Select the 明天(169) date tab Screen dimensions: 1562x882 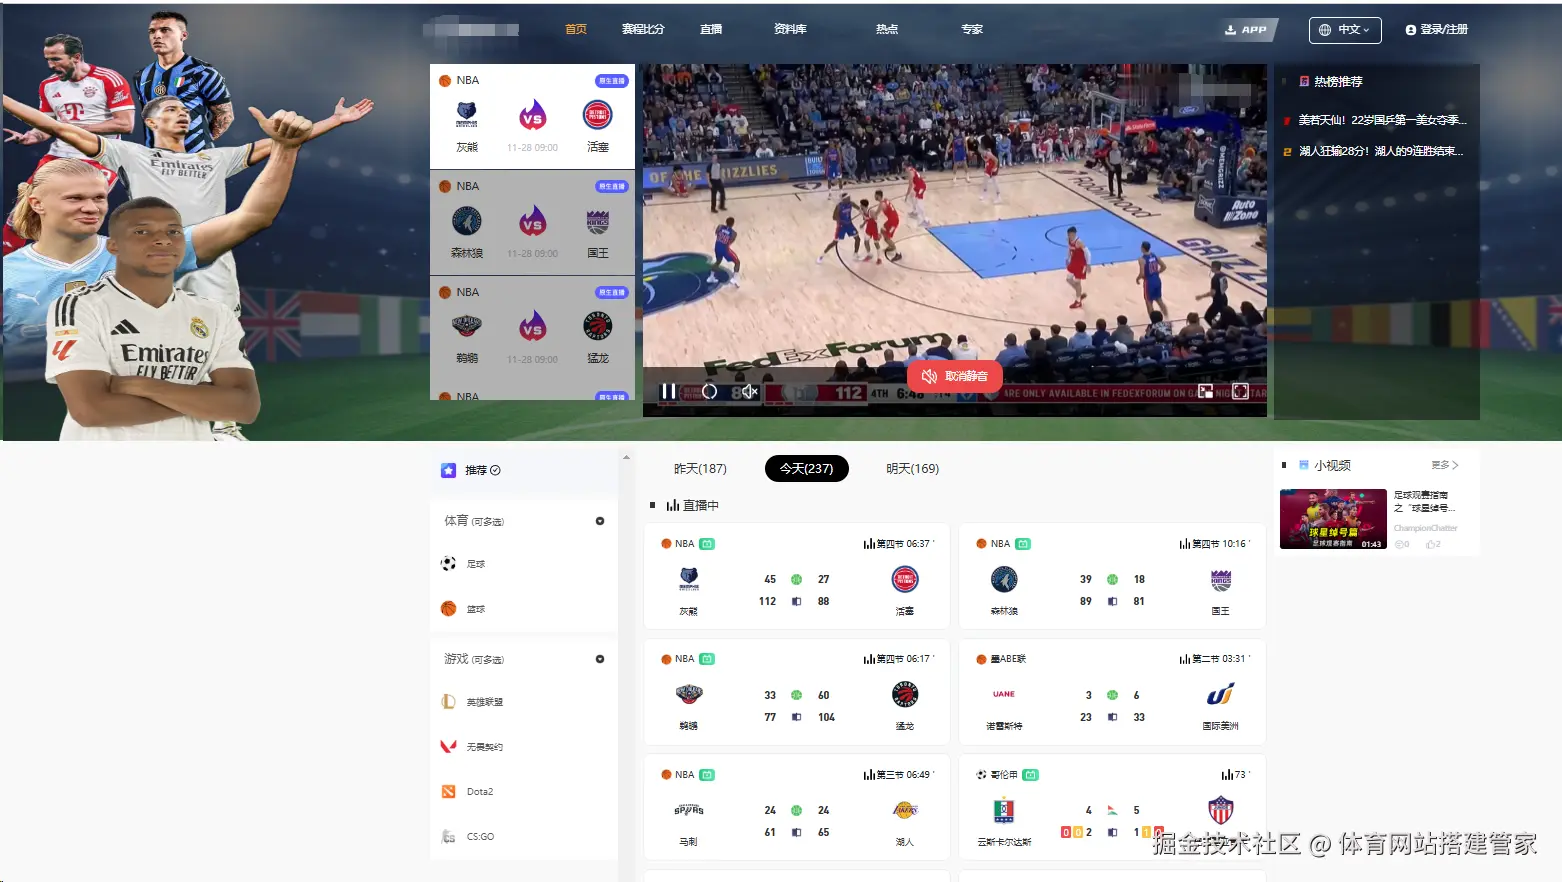(x=912, y=469)
